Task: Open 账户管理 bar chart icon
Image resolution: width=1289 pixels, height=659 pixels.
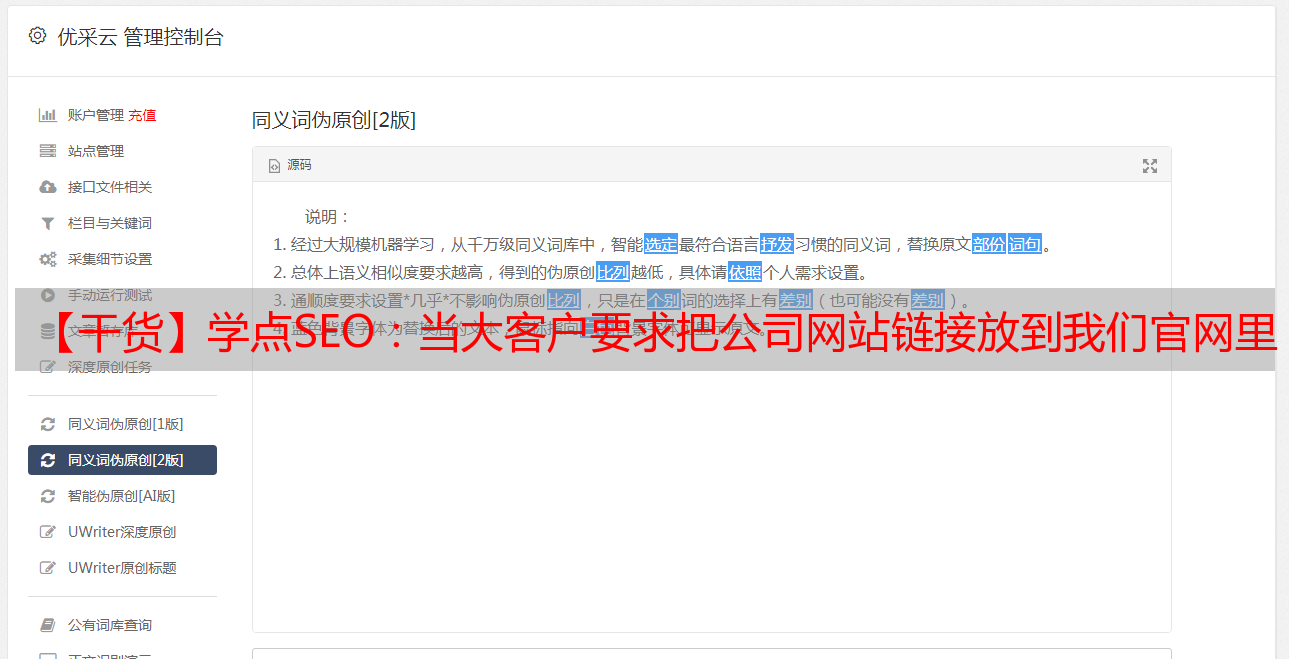Action: 47,115
